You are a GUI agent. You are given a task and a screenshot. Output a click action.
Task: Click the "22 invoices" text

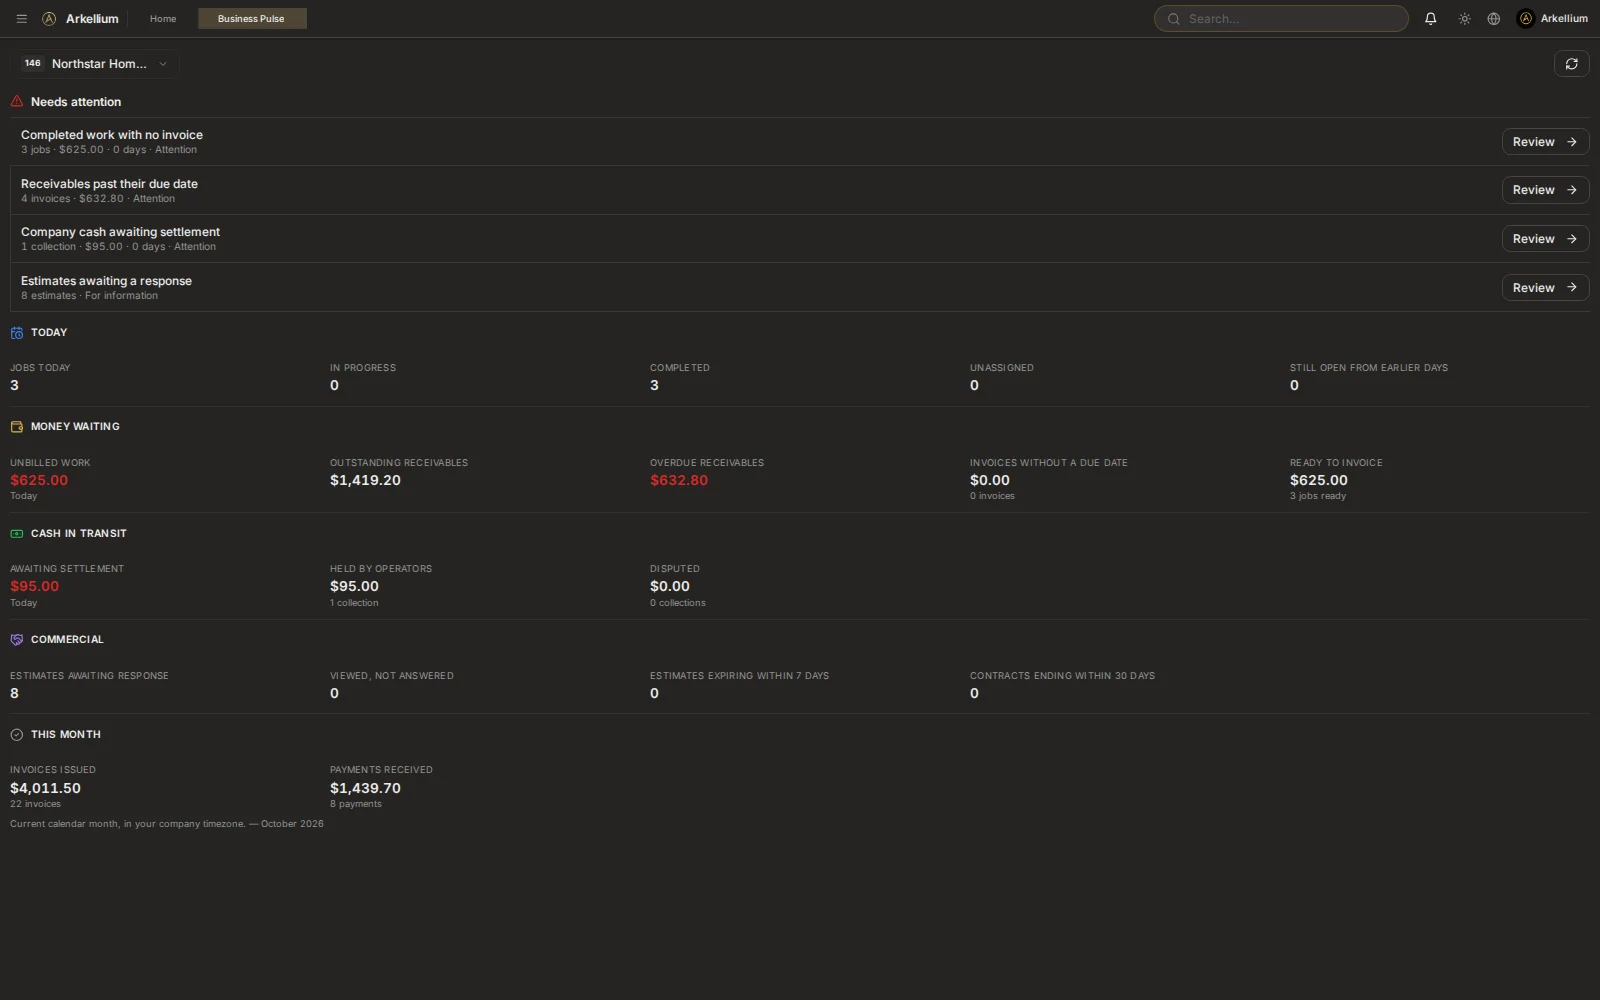(35, 804)
